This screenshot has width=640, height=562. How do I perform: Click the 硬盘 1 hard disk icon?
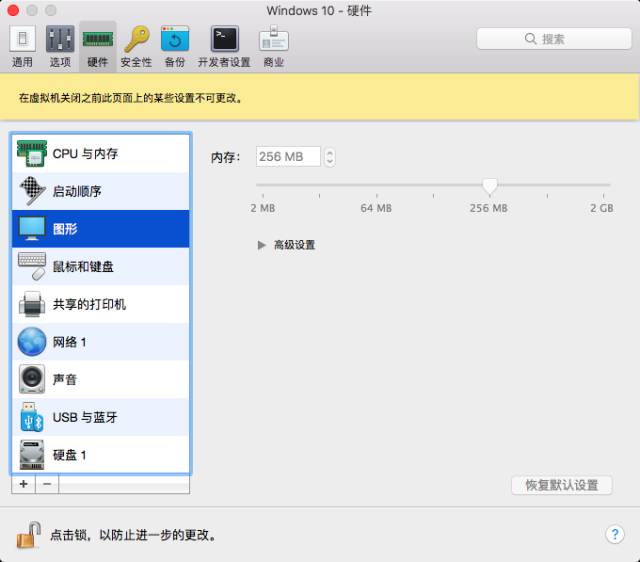(x=32, y=455)
